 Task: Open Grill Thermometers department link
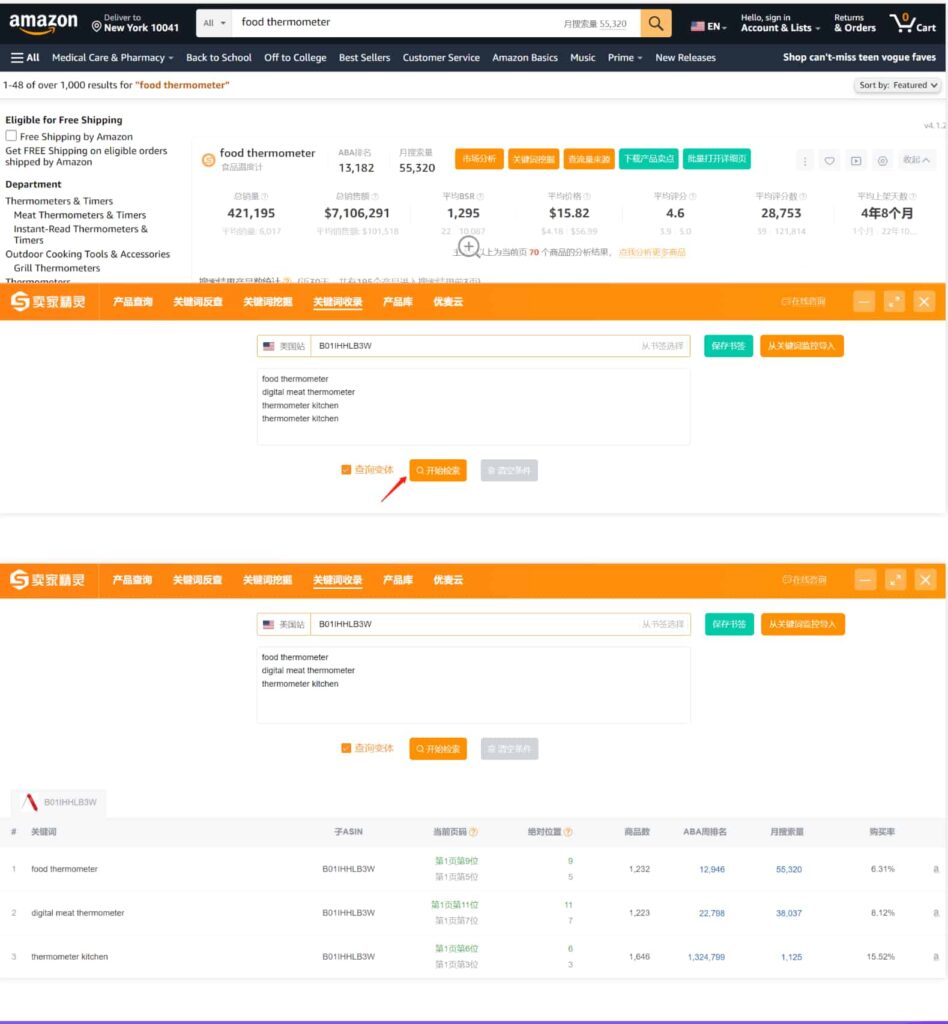pos(57,268)
